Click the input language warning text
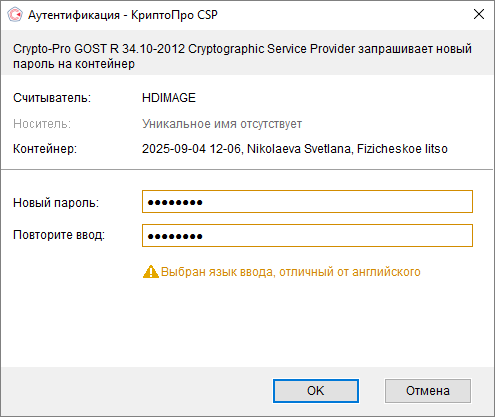This screenshot has height=417, width=495. [x=291, y=272]
